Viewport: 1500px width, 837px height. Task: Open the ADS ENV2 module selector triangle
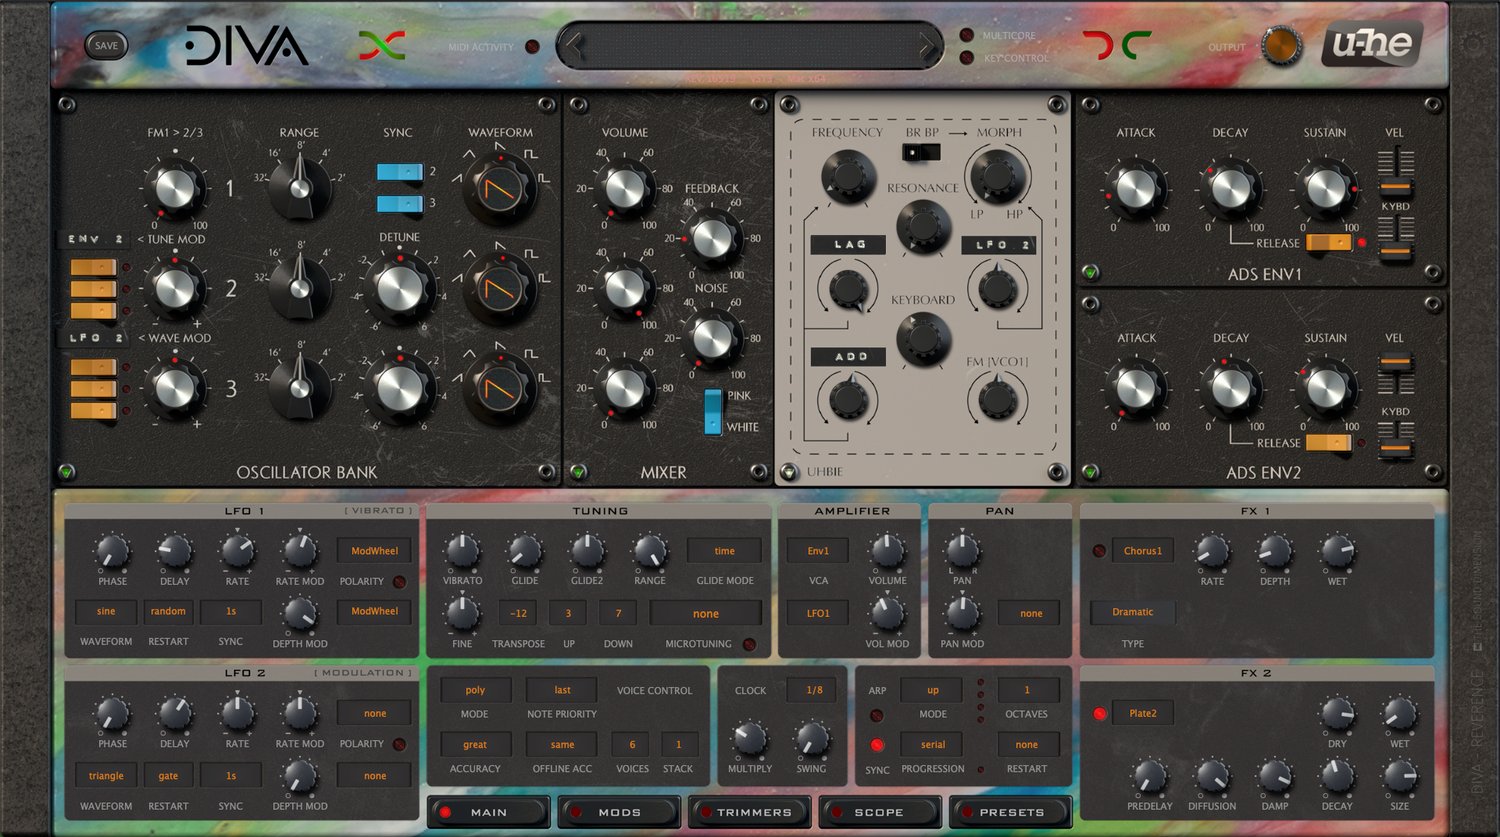point(1090,471)
